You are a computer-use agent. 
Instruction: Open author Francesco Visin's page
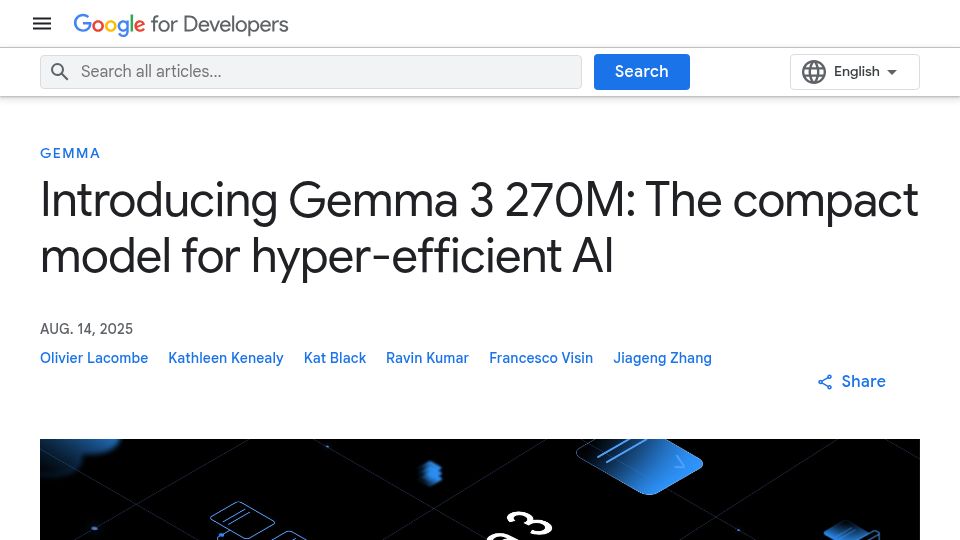[541, 358]
